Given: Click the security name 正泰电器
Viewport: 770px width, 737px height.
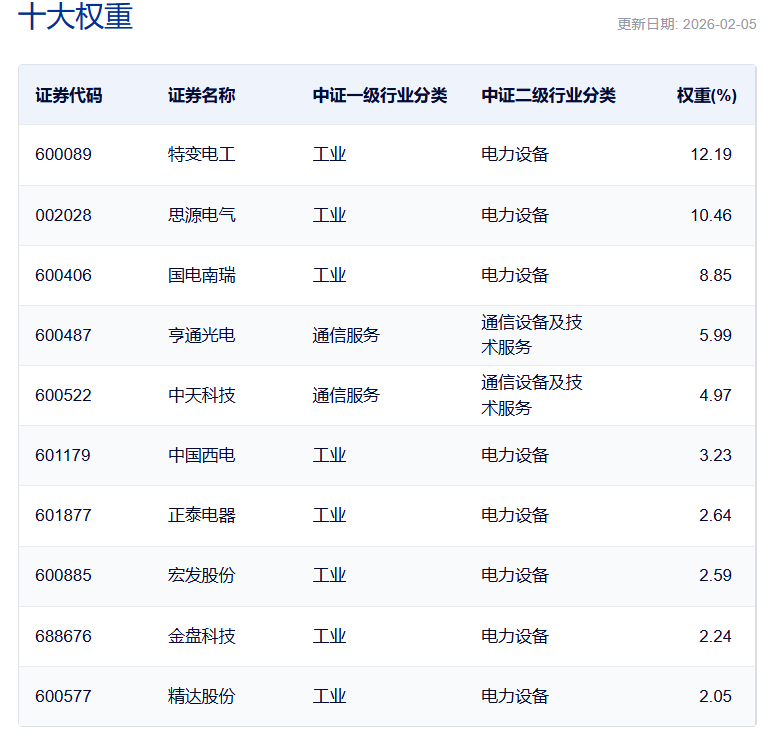Looking at the screenshot, I should (x=201, y=515).
